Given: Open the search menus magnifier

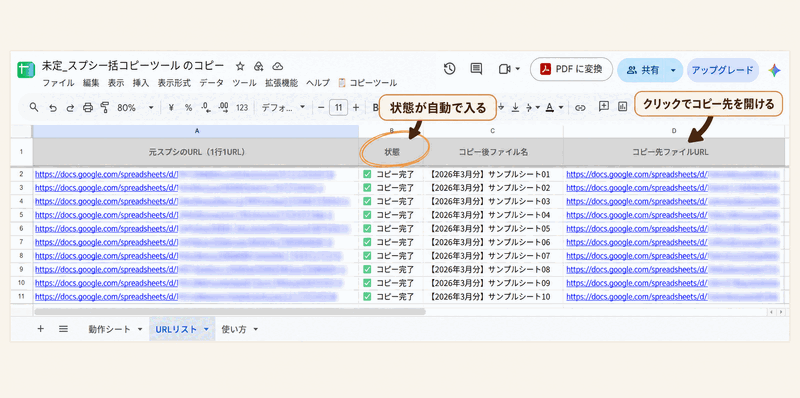Looking at the screenshot, I should coord(34,107).
